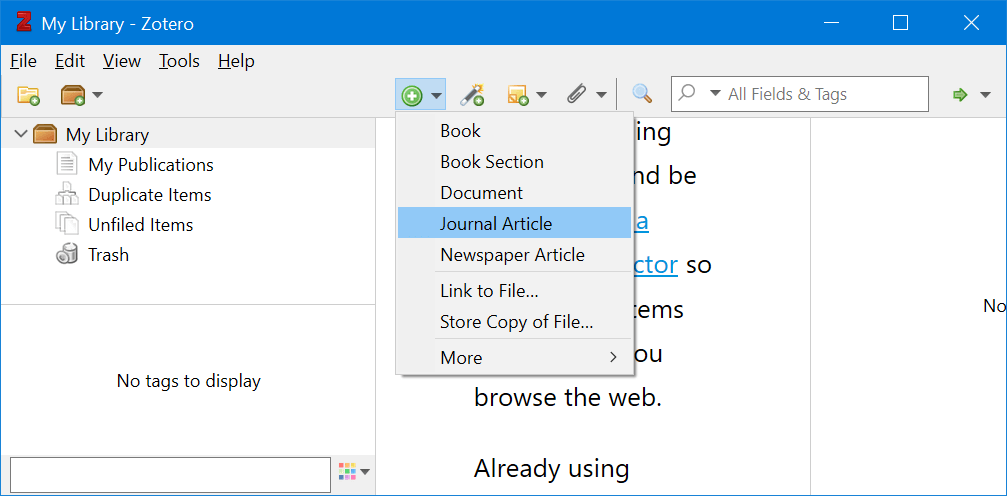Click the New Note icon
The width and height of the screenshot is (1007, 496).
tap(518, 95)
